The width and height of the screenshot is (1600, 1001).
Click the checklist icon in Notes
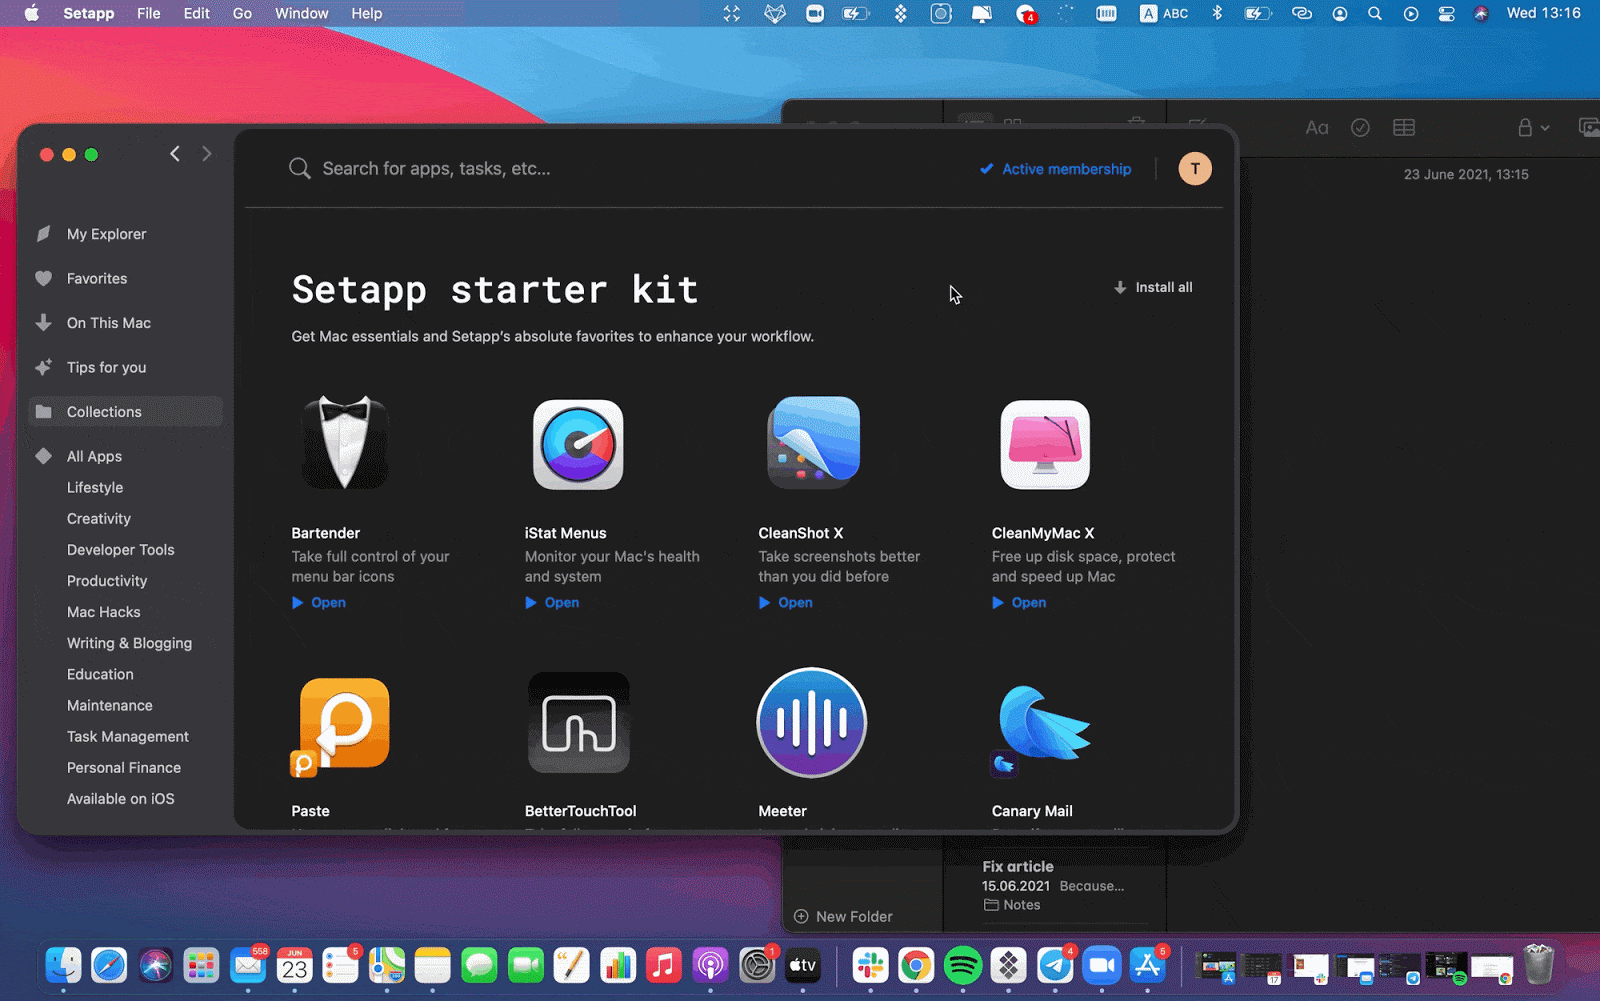pyautogui.click(x=1360, y=127)
